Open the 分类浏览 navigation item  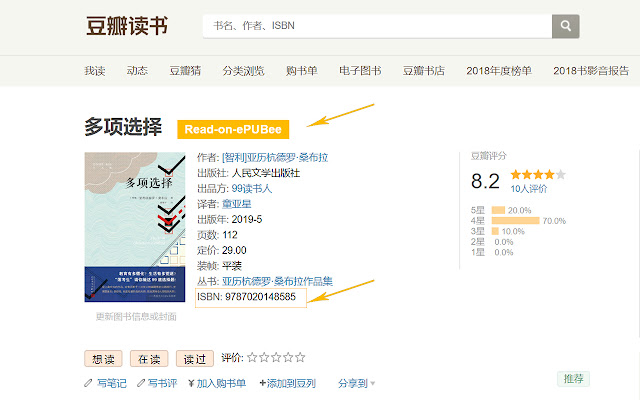[243, 71]
